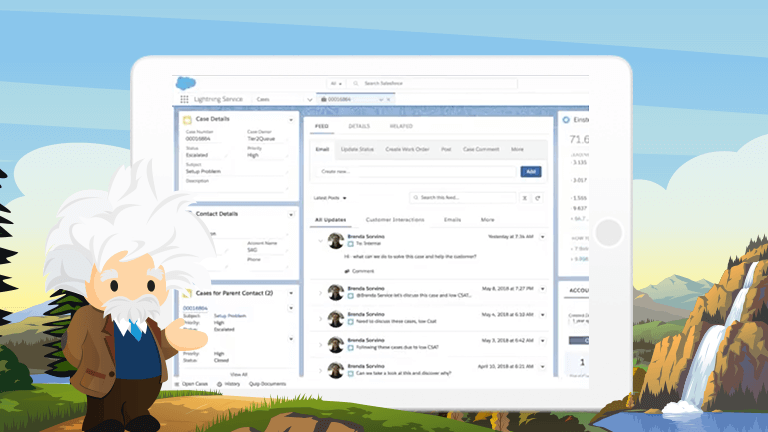Open the More publisher actions tab
Screen dimensions: 768x432
(517, 149)
